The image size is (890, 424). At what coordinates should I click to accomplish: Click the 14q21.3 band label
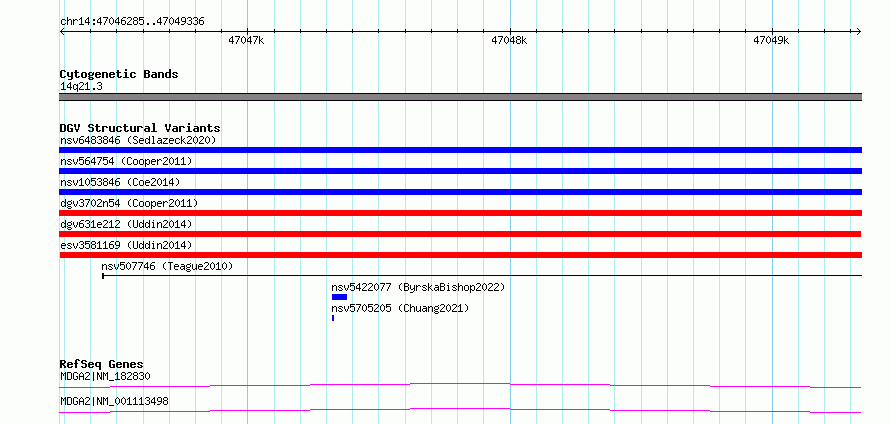click(x=81, y=87)
